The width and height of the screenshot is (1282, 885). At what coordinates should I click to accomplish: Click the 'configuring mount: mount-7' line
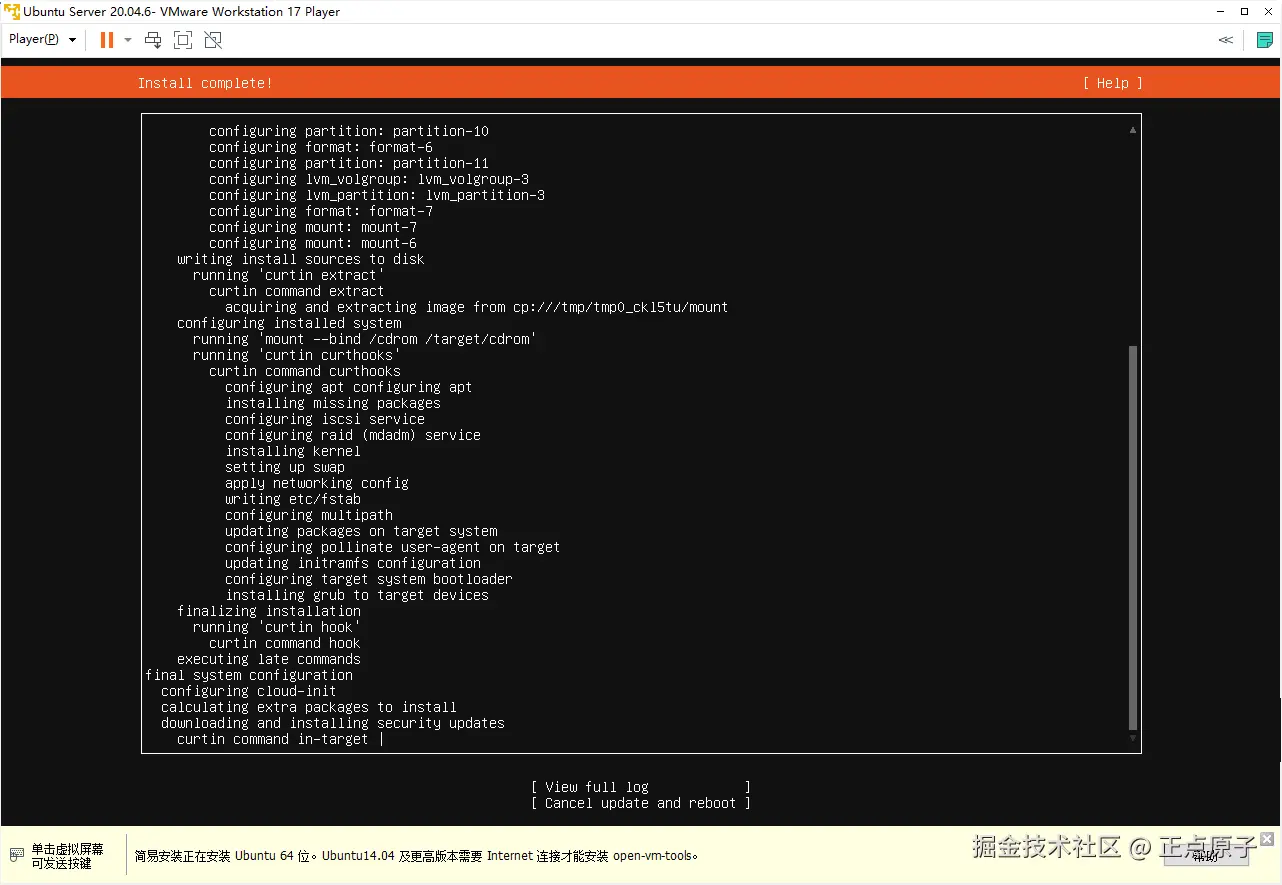313,227
